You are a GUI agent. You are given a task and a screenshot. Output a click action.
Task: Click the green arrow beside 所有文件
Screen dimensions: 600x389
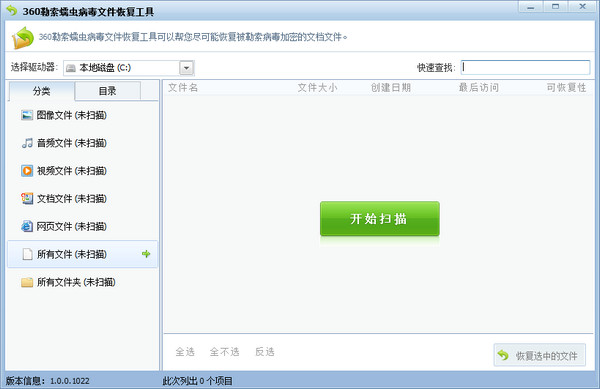point(146,254)
